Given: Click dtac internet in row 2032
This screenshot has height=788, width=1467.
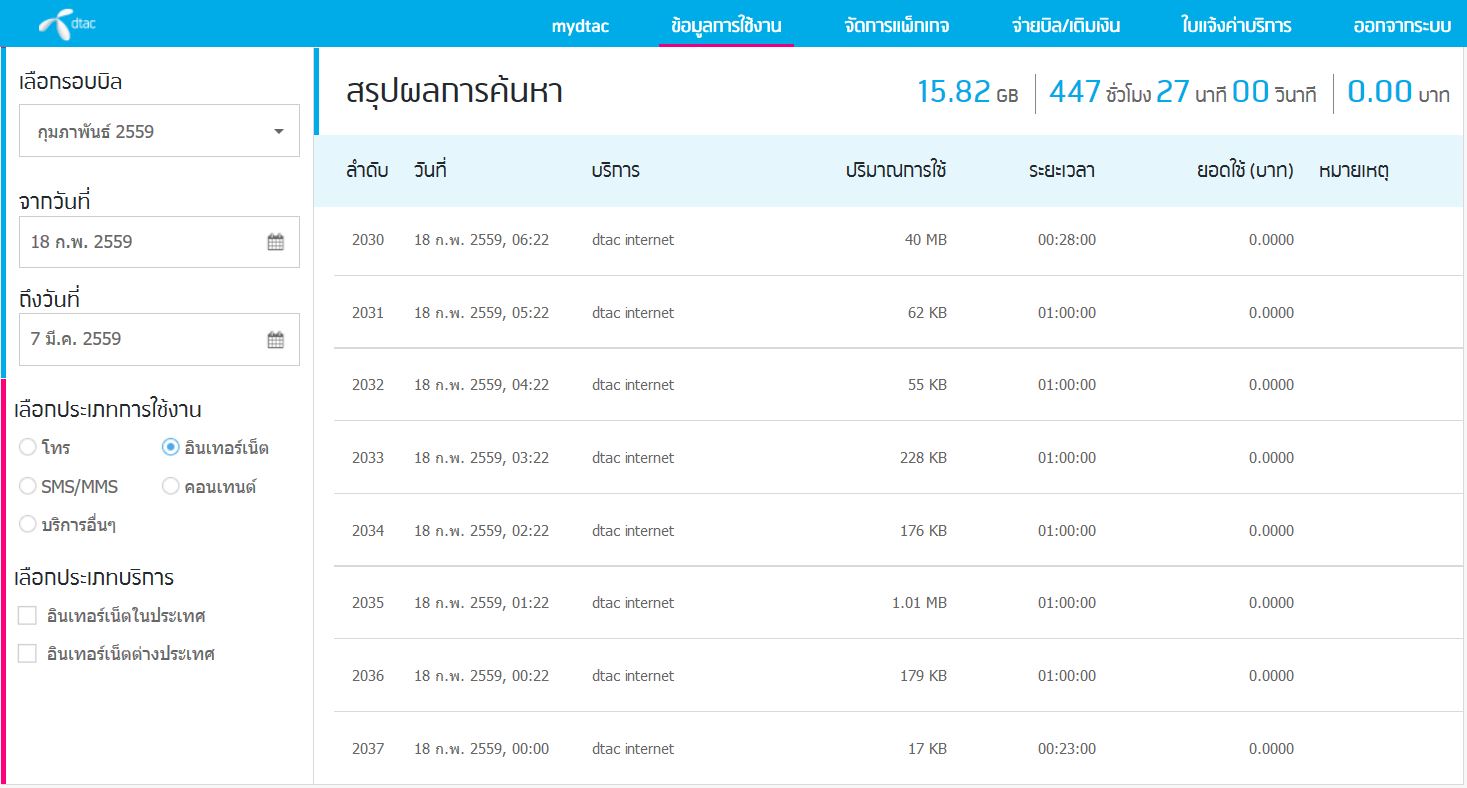Looking at the screenshot, I should pyautogui.click(x=633, y=385).
